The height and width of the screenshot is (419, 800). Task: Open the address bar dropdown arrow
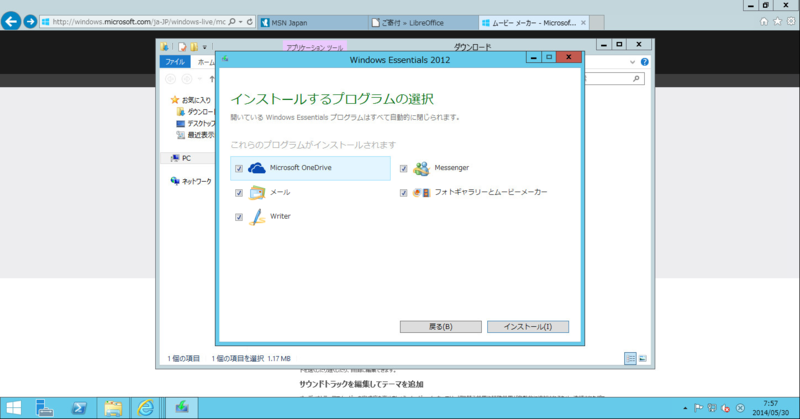240,22
